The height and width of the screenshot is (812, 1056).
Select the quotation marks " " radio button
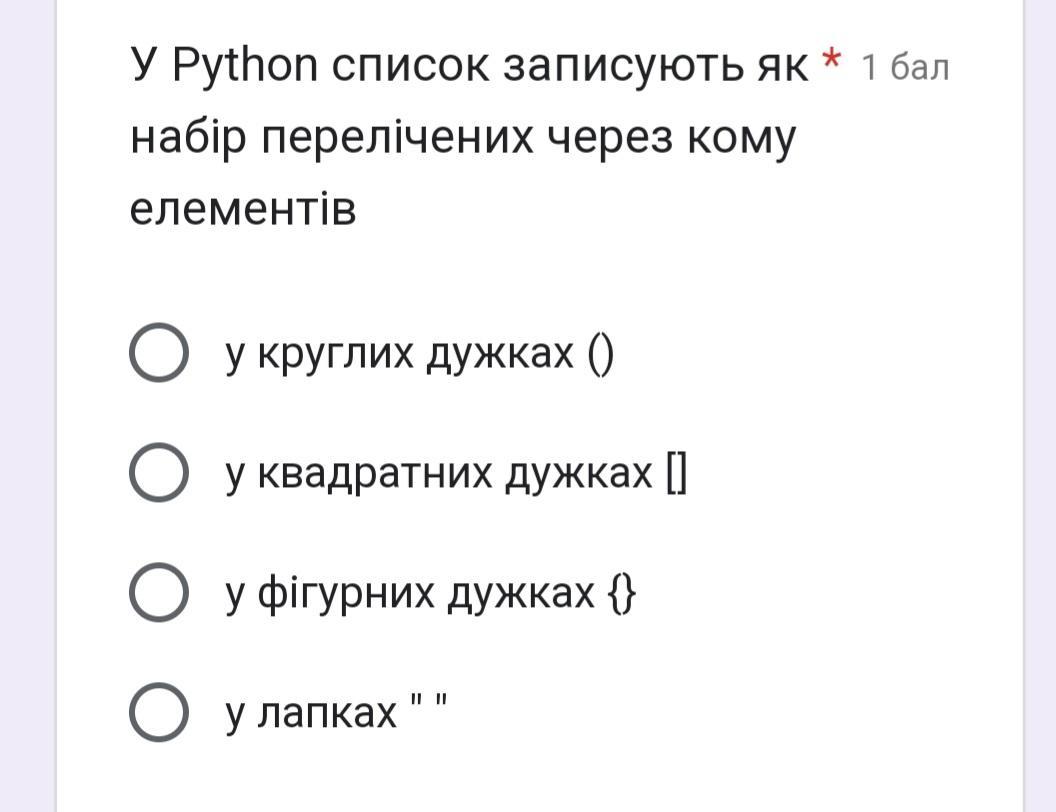click(158, 713)
